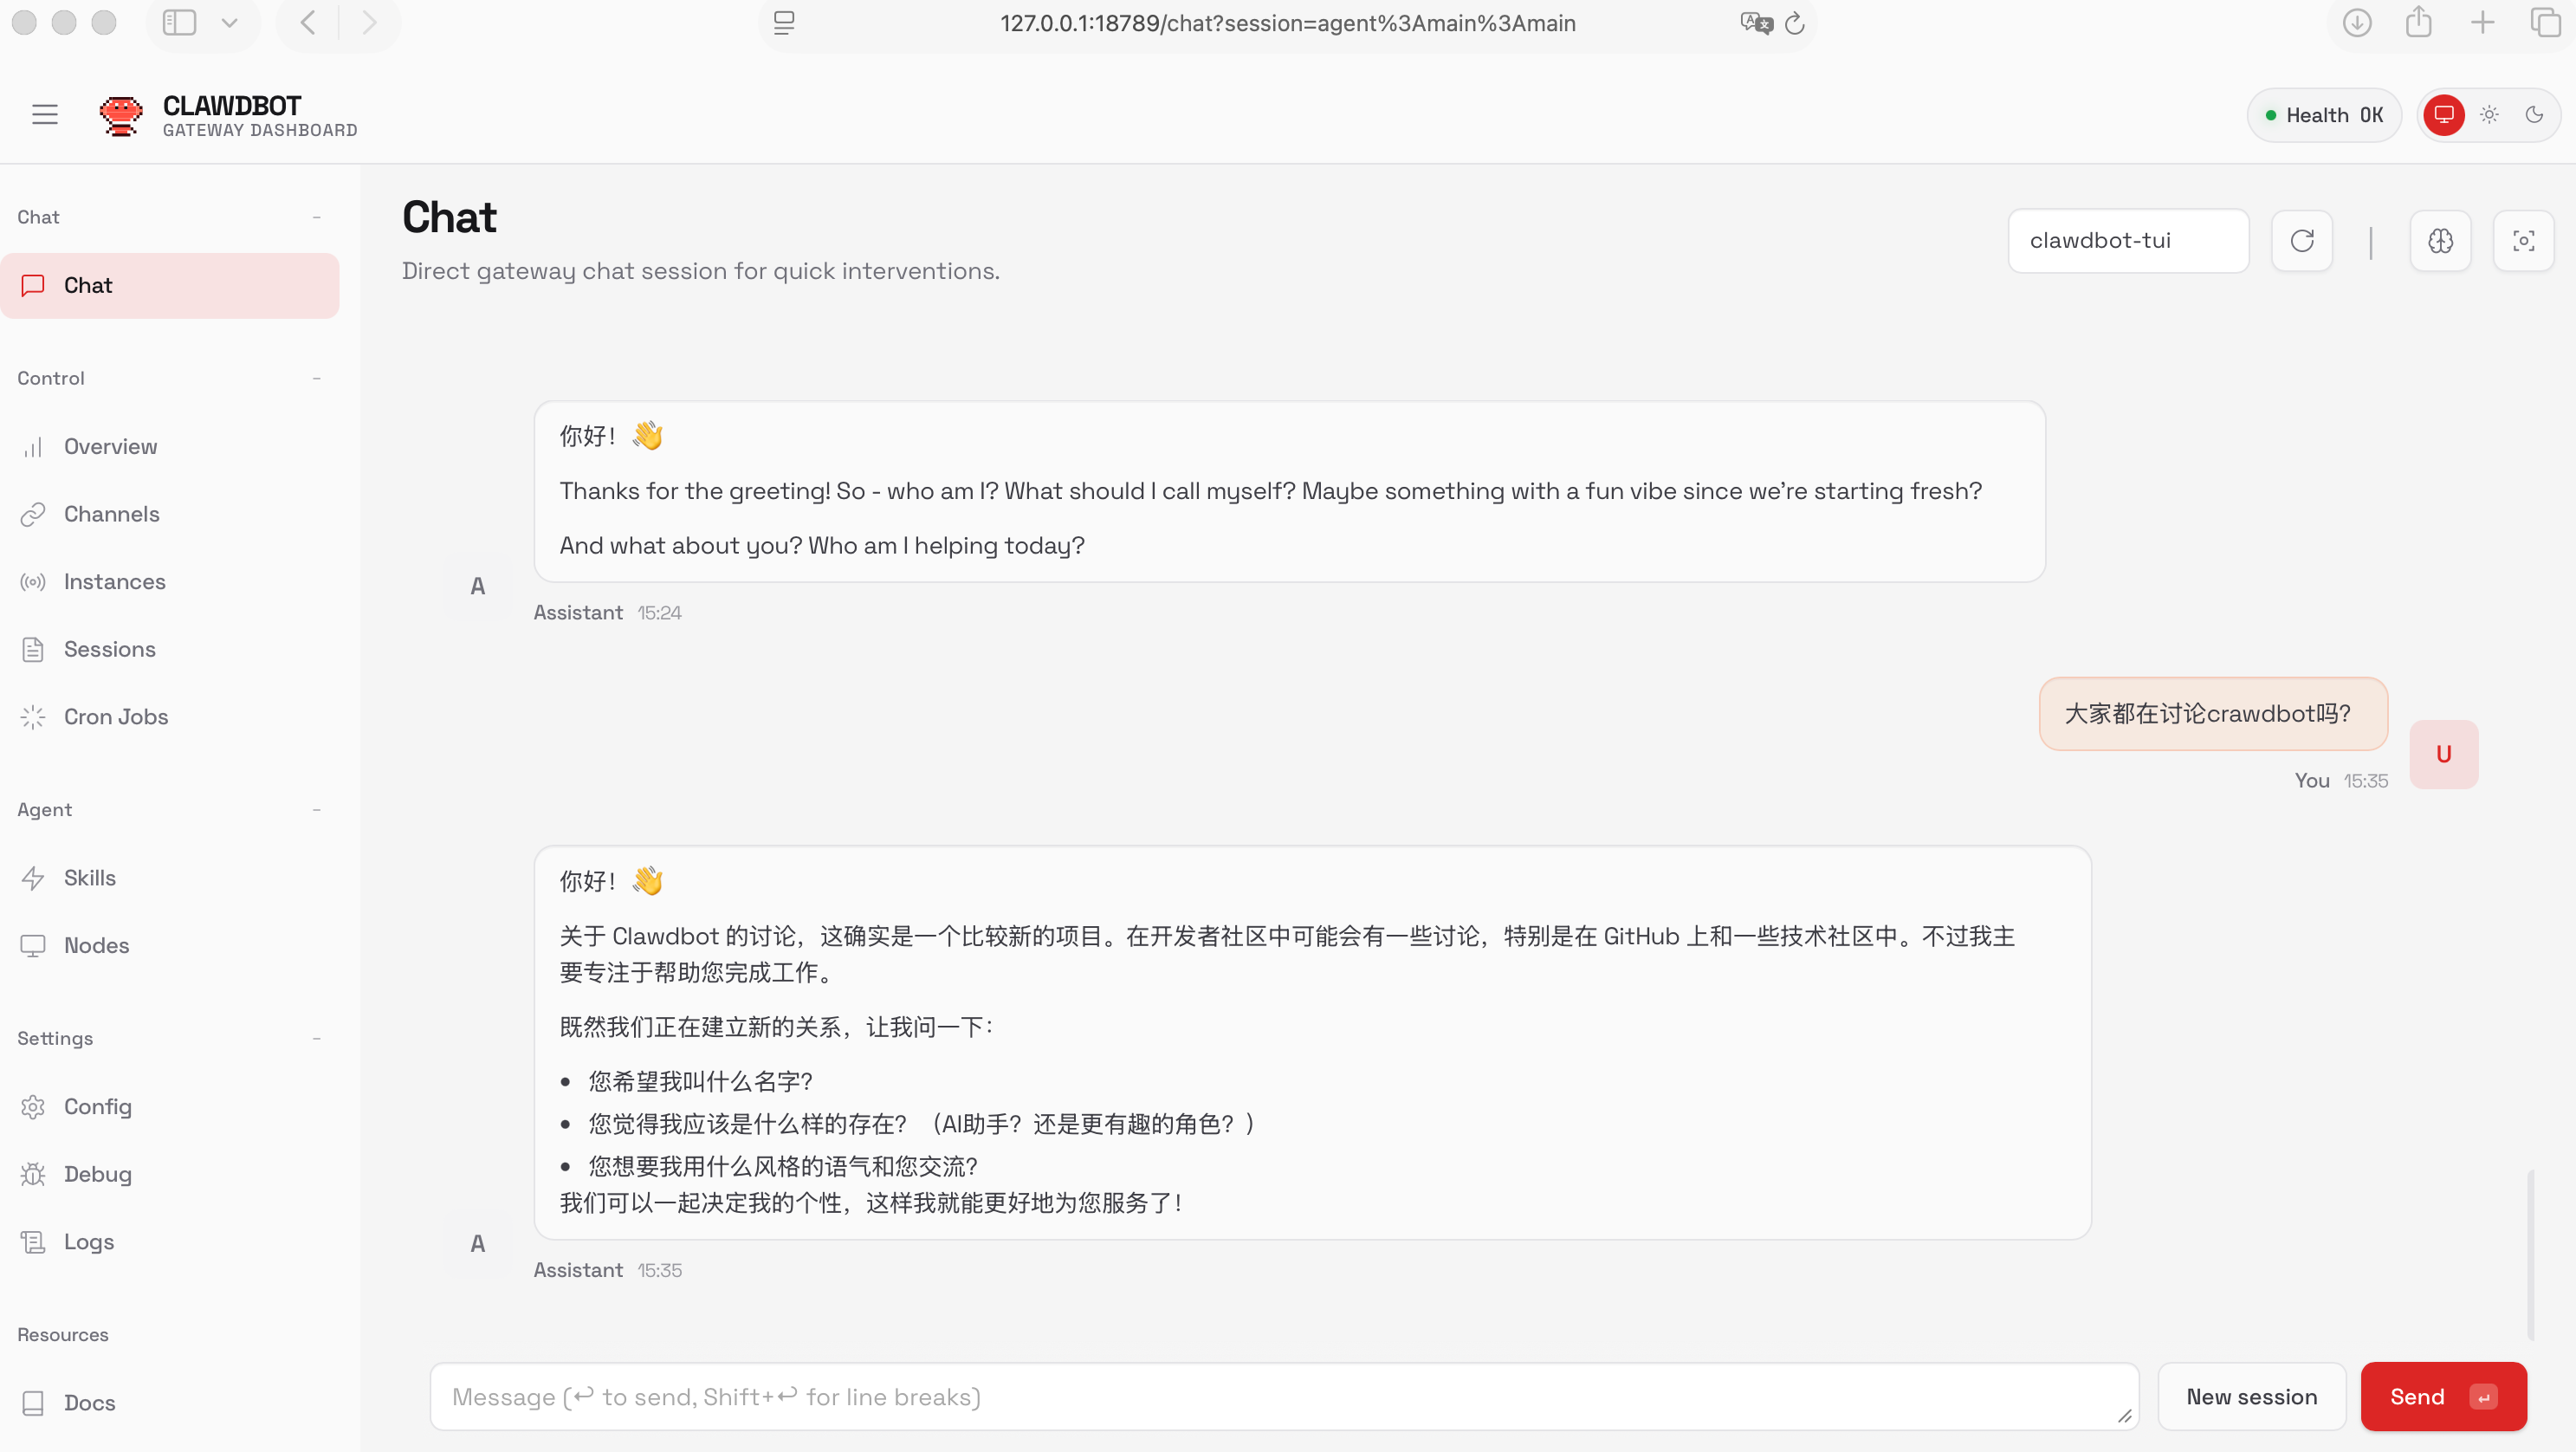Image resolution: width=2576 pixels, height=1452 pixels.
Task: Click the Send button
Action: pos(2442,1396)
